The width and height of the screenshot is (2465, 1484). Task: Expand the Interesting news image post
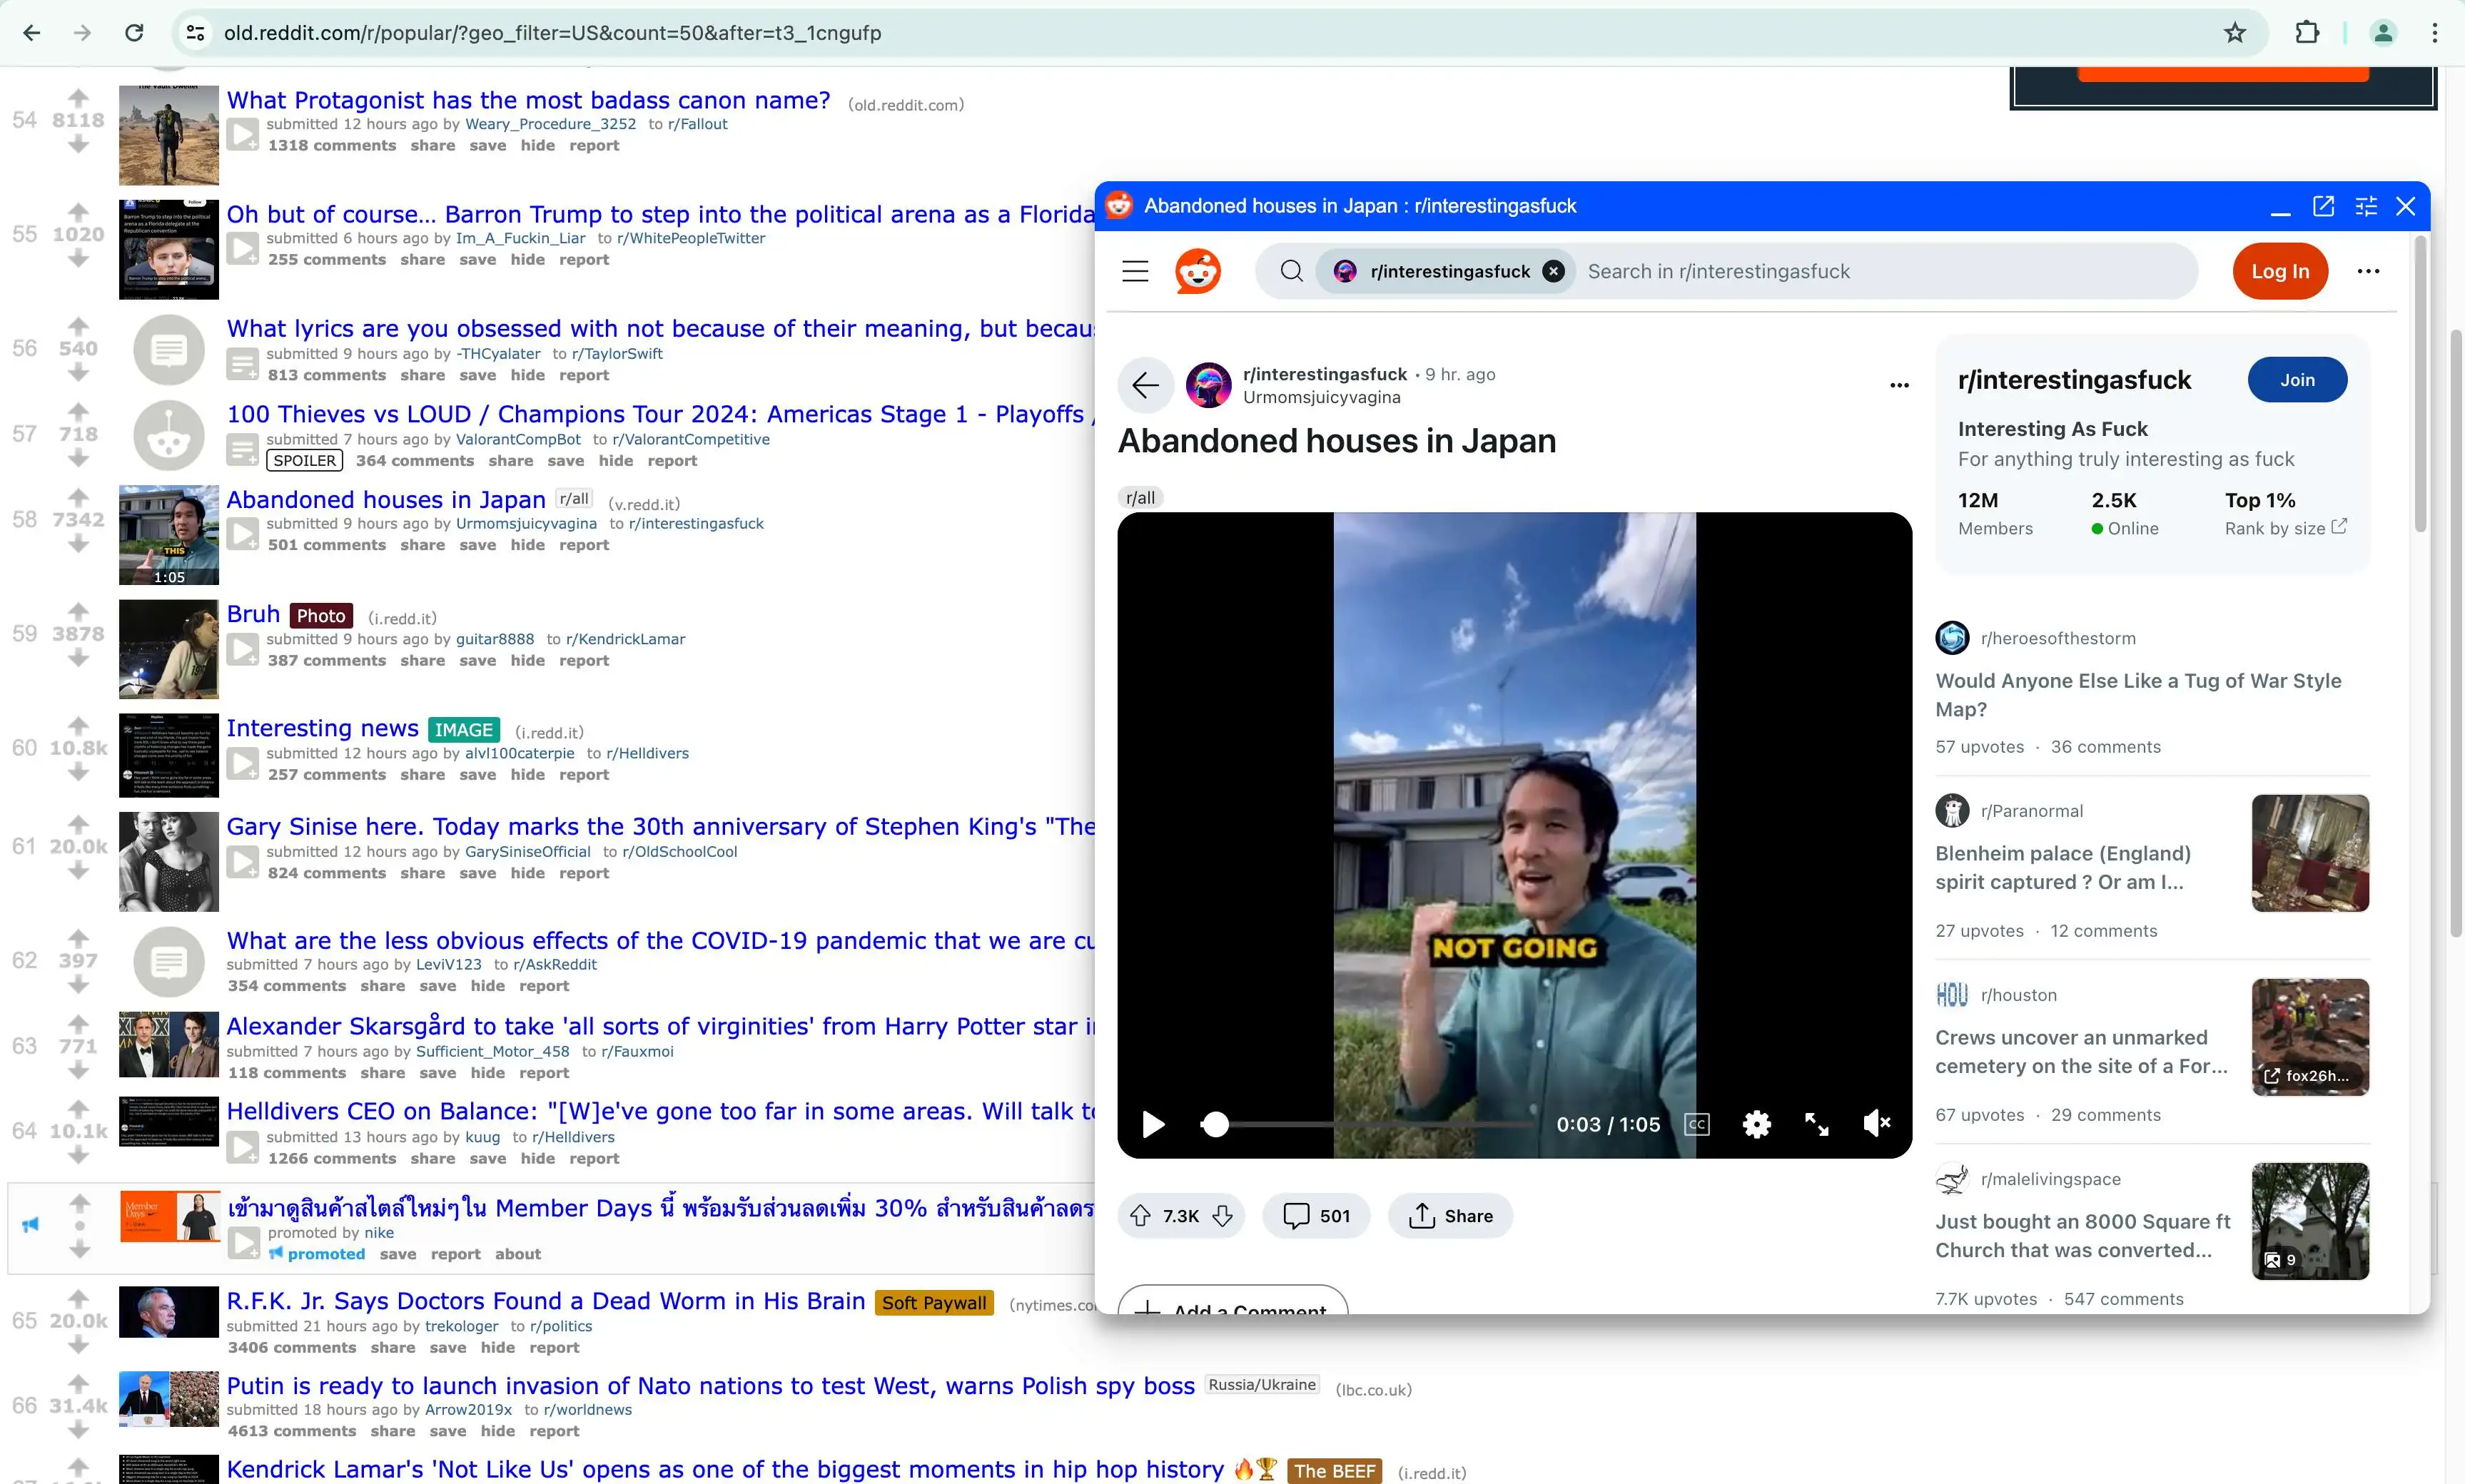(243, 763)
